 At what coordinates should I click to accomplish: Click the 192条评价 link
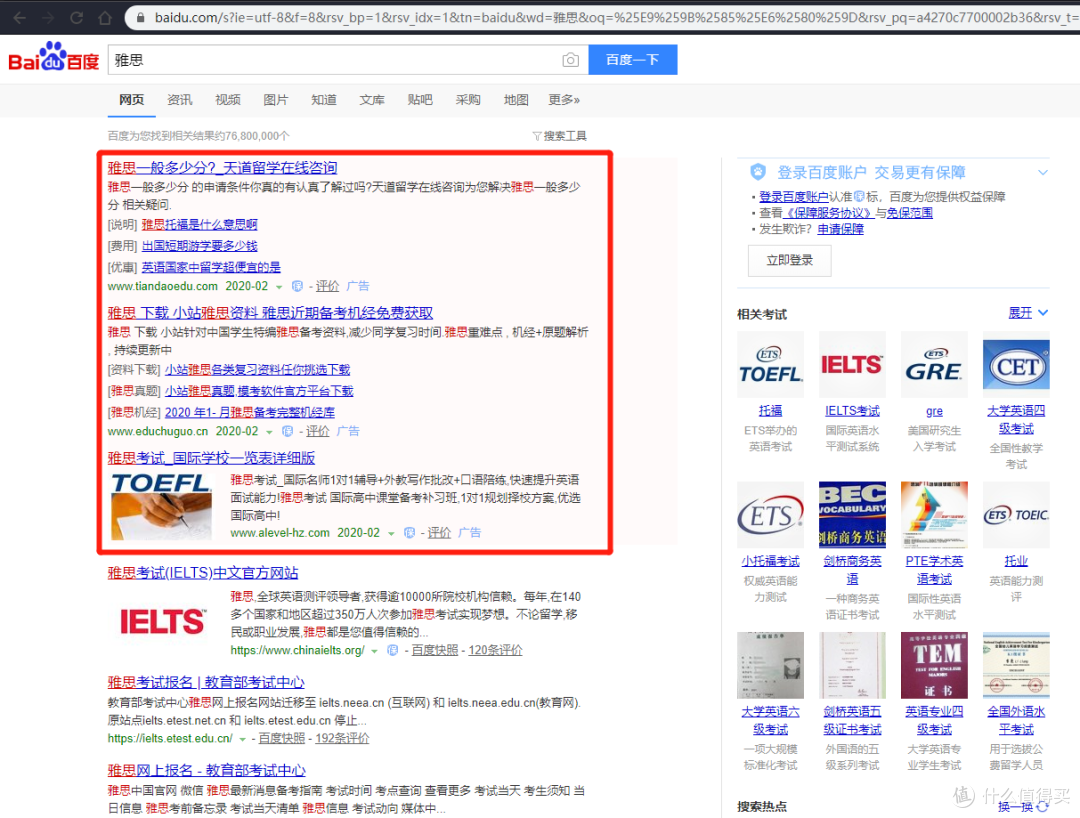click(342, 739)
